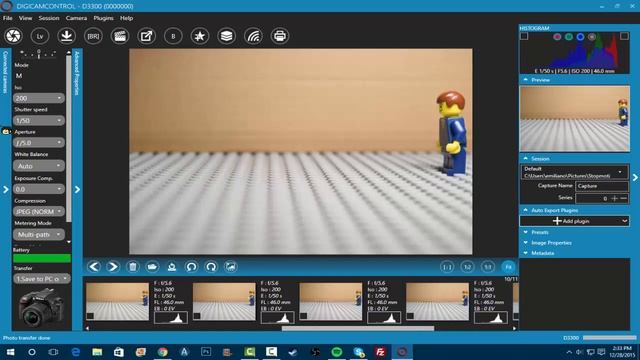640x360 pixels.
Task: Tick the histogram top-left checkbox
Action: (x=524, y=36)
